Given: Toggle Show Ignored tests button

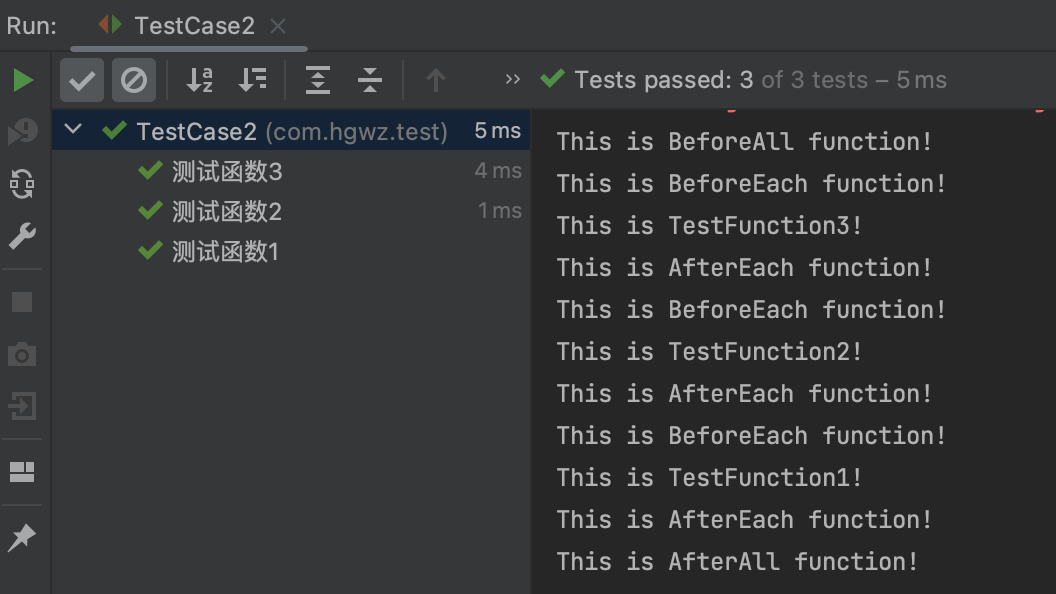Looking at the screenshot, I should click(x=133, y=80).
